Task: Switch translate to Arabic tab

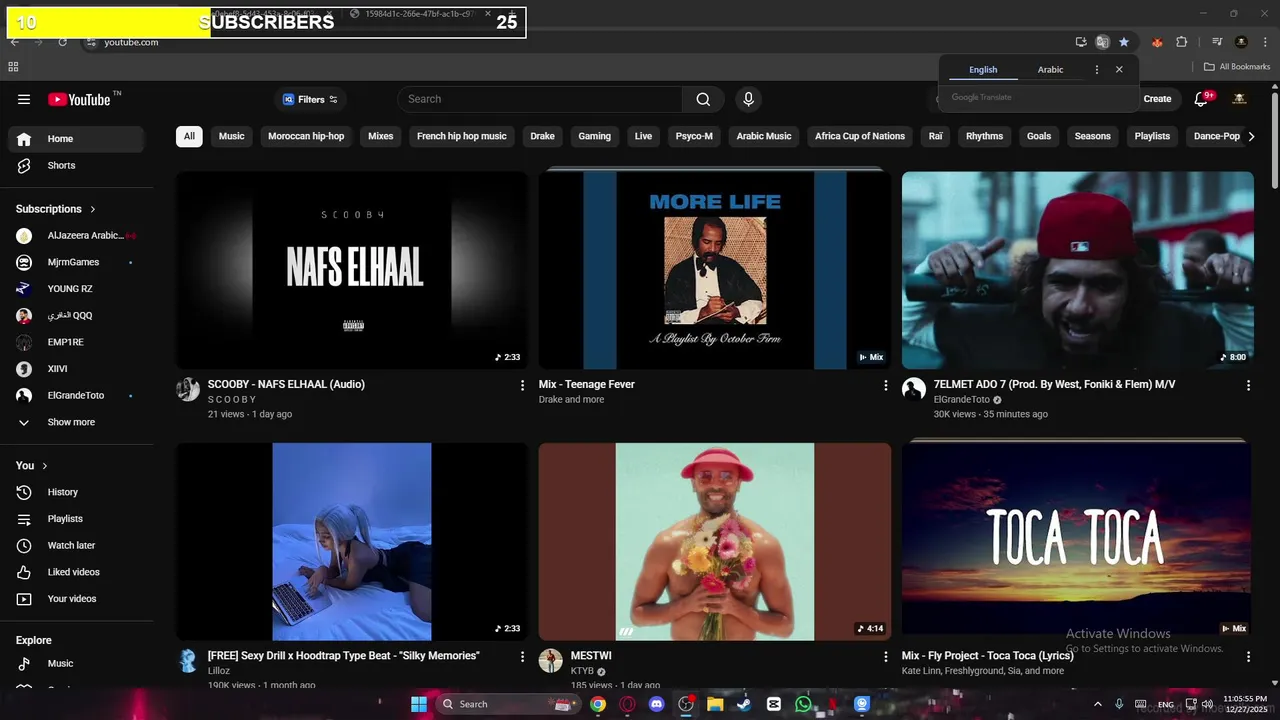Action: coord(1050,70)
